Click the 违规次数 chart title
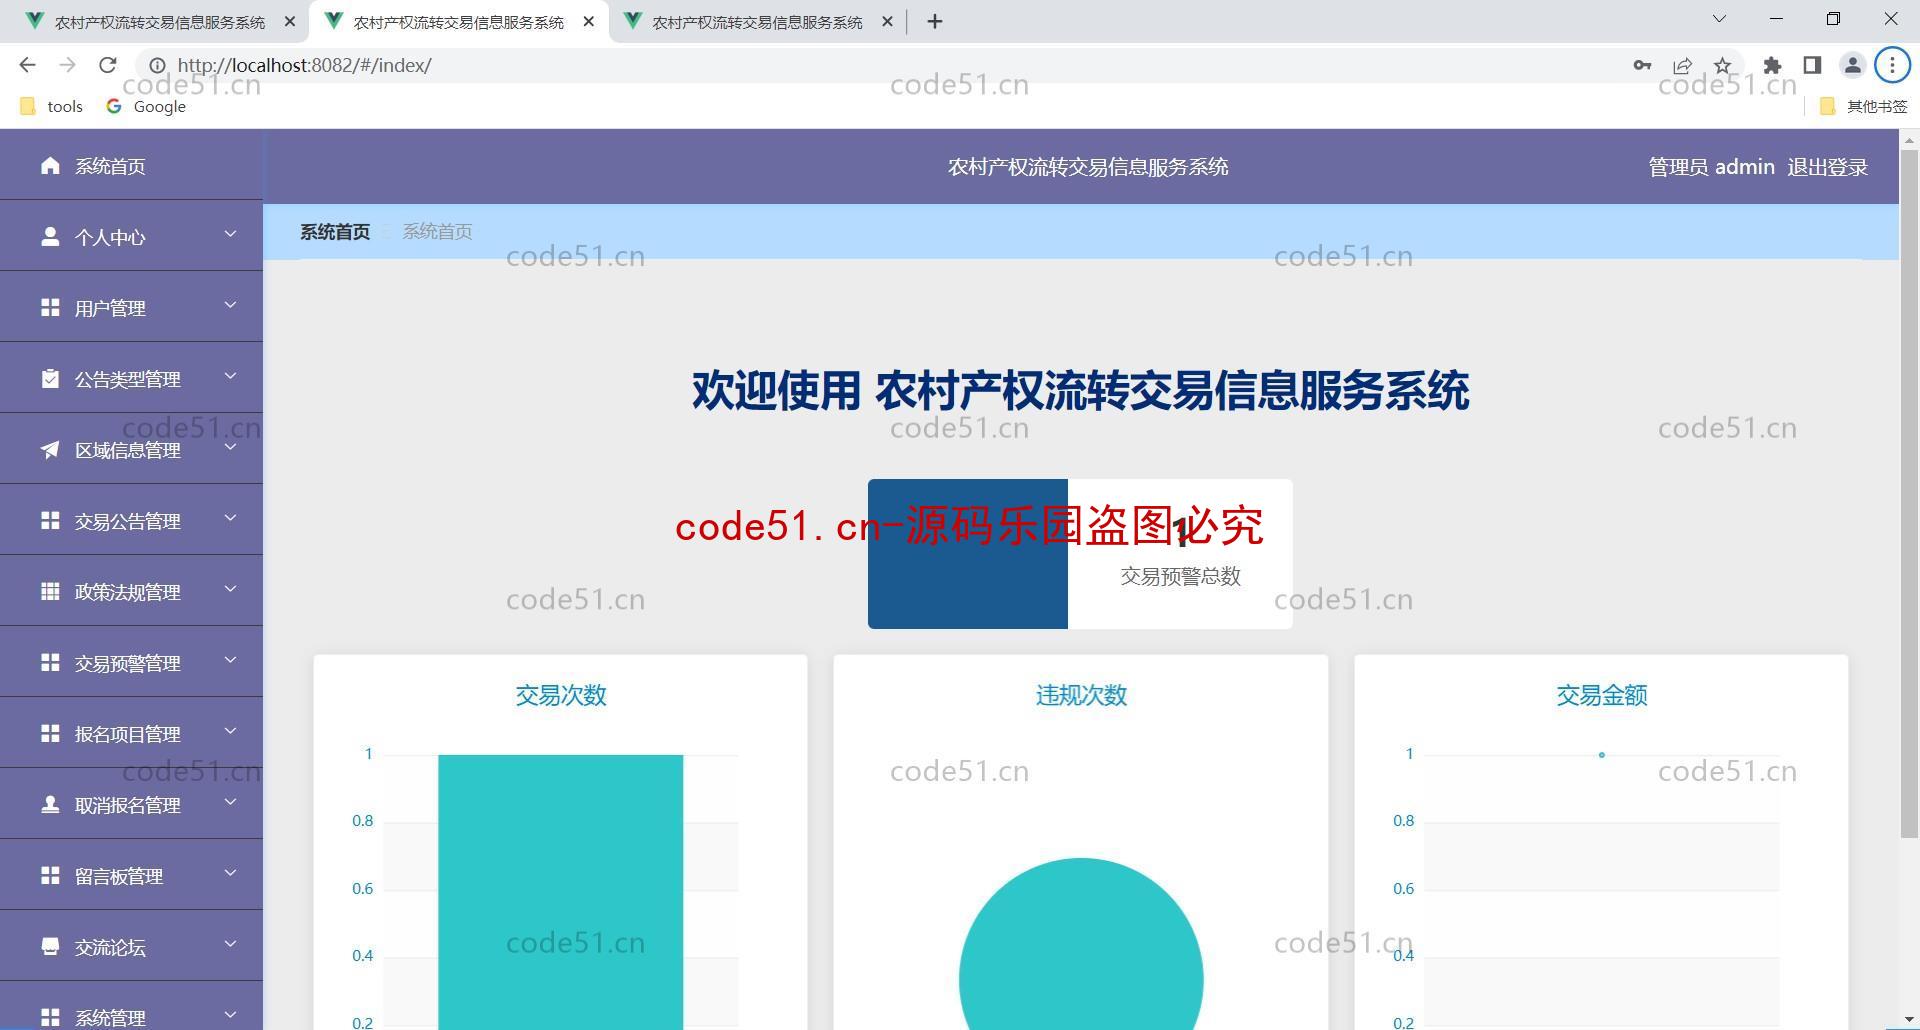 click(x=1081, y=695)
